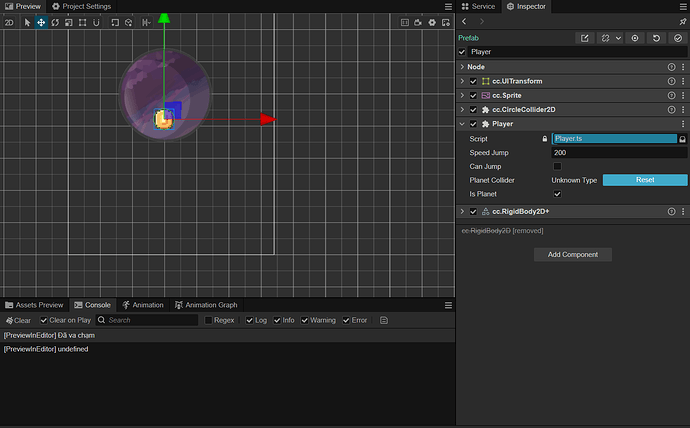The height and width of the screenshot is (428, 690).
Task: Clear the console output
Action: click(x=18, y=320)
